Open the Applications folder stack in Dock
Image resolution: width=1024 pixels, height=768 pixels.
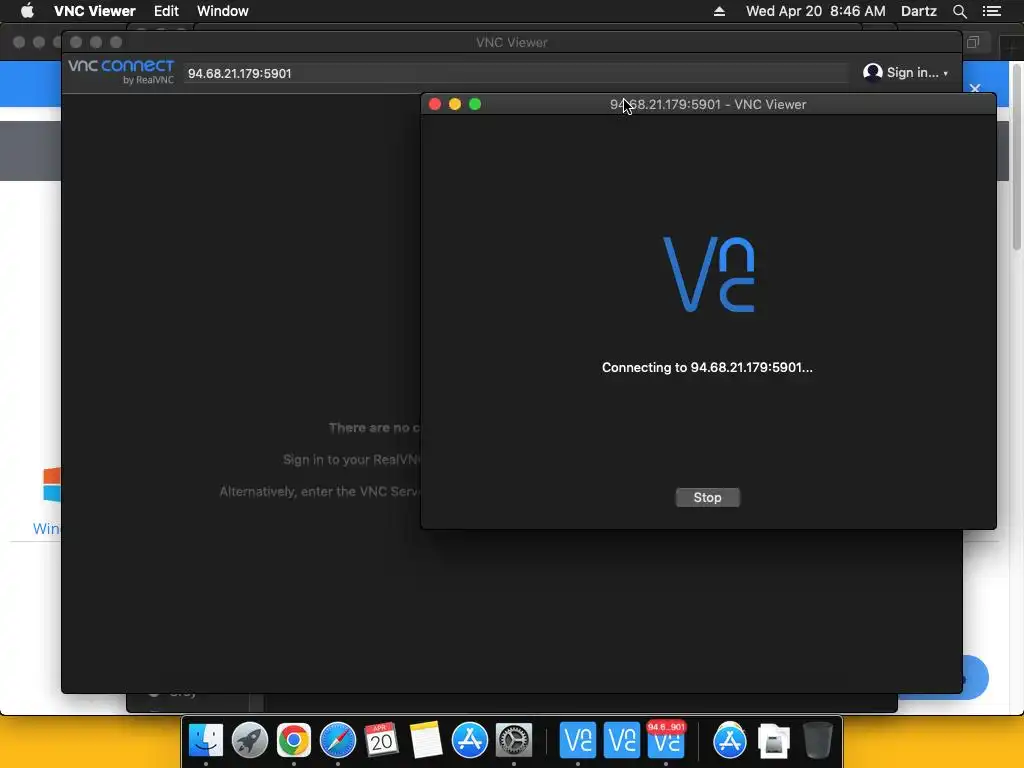729,740
